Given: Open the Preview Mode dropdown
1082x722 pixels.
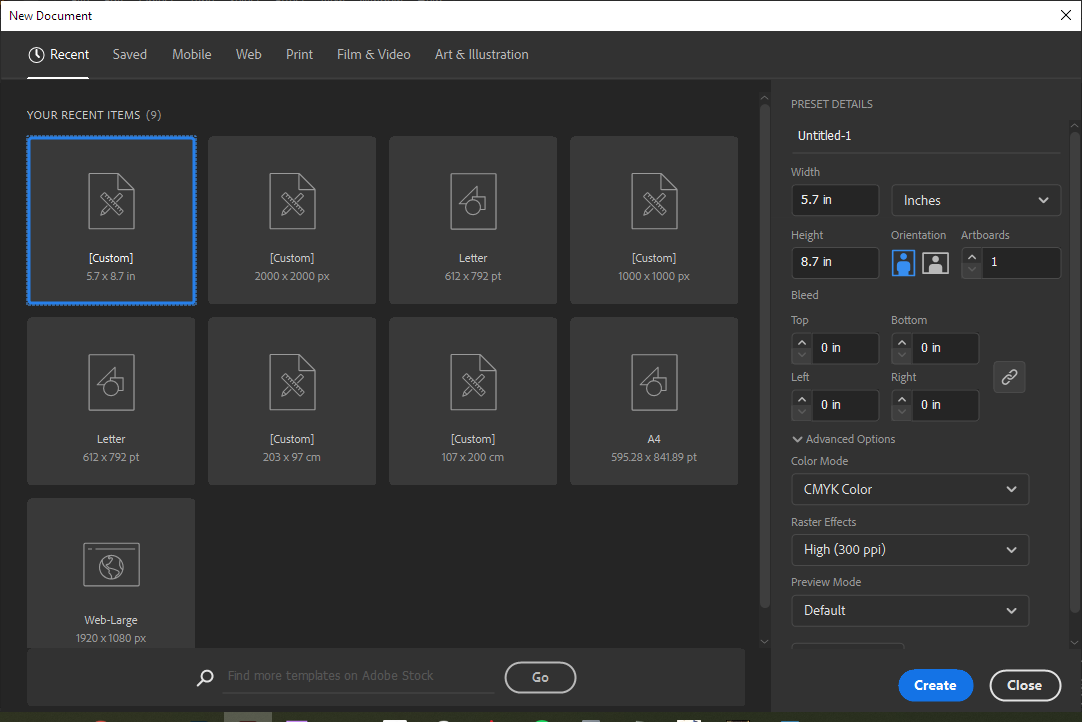Looking at the screenshot, I should pos(909,610).
